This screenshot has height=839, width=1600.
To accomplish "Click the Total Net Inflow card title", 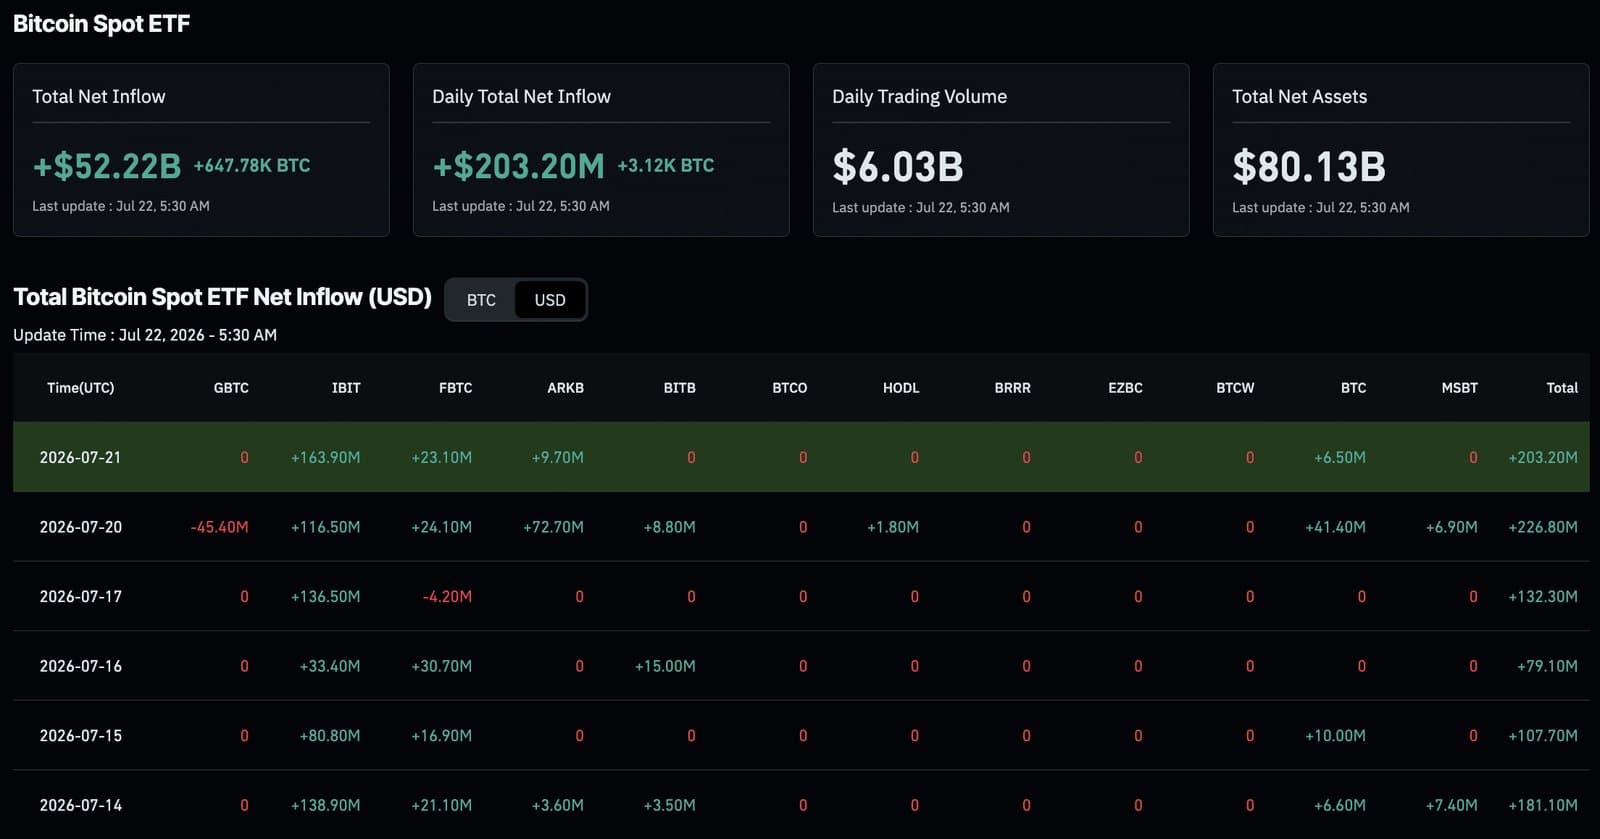I will click(x=99, y=97).
